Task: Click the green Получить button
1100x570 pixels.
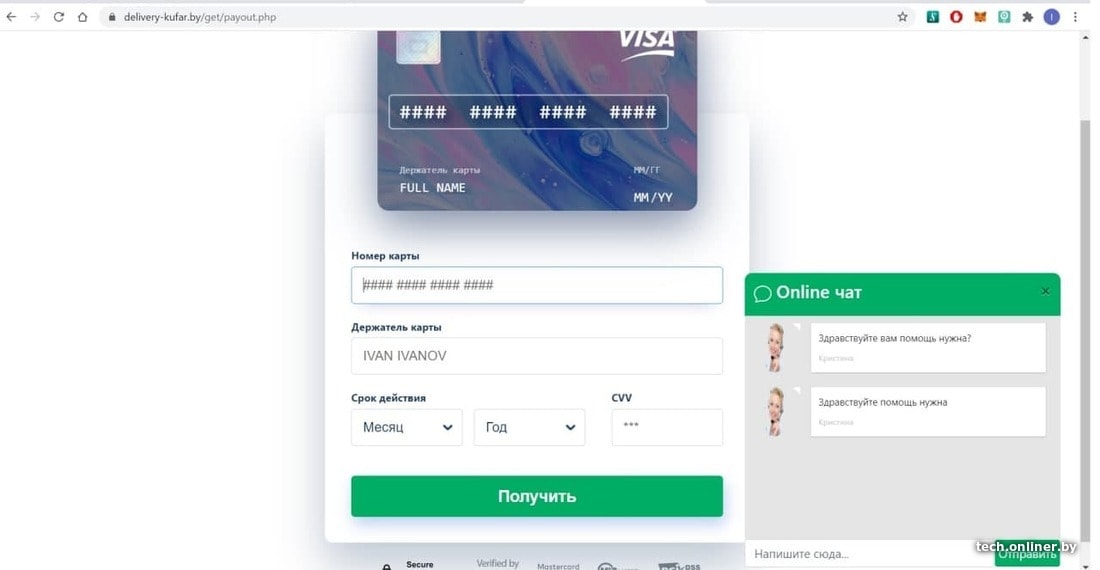Action: pyautogui.click(x=537, y=496)
